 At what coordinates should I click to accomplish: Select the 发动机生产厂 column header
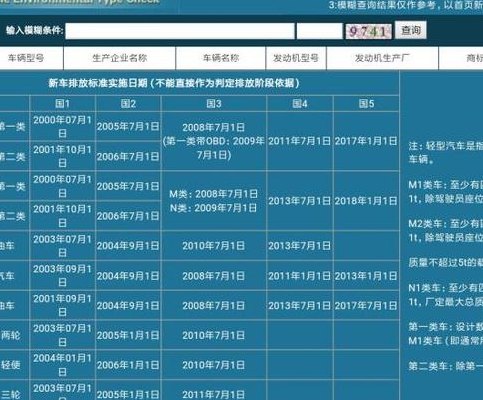tap(382, 58)
